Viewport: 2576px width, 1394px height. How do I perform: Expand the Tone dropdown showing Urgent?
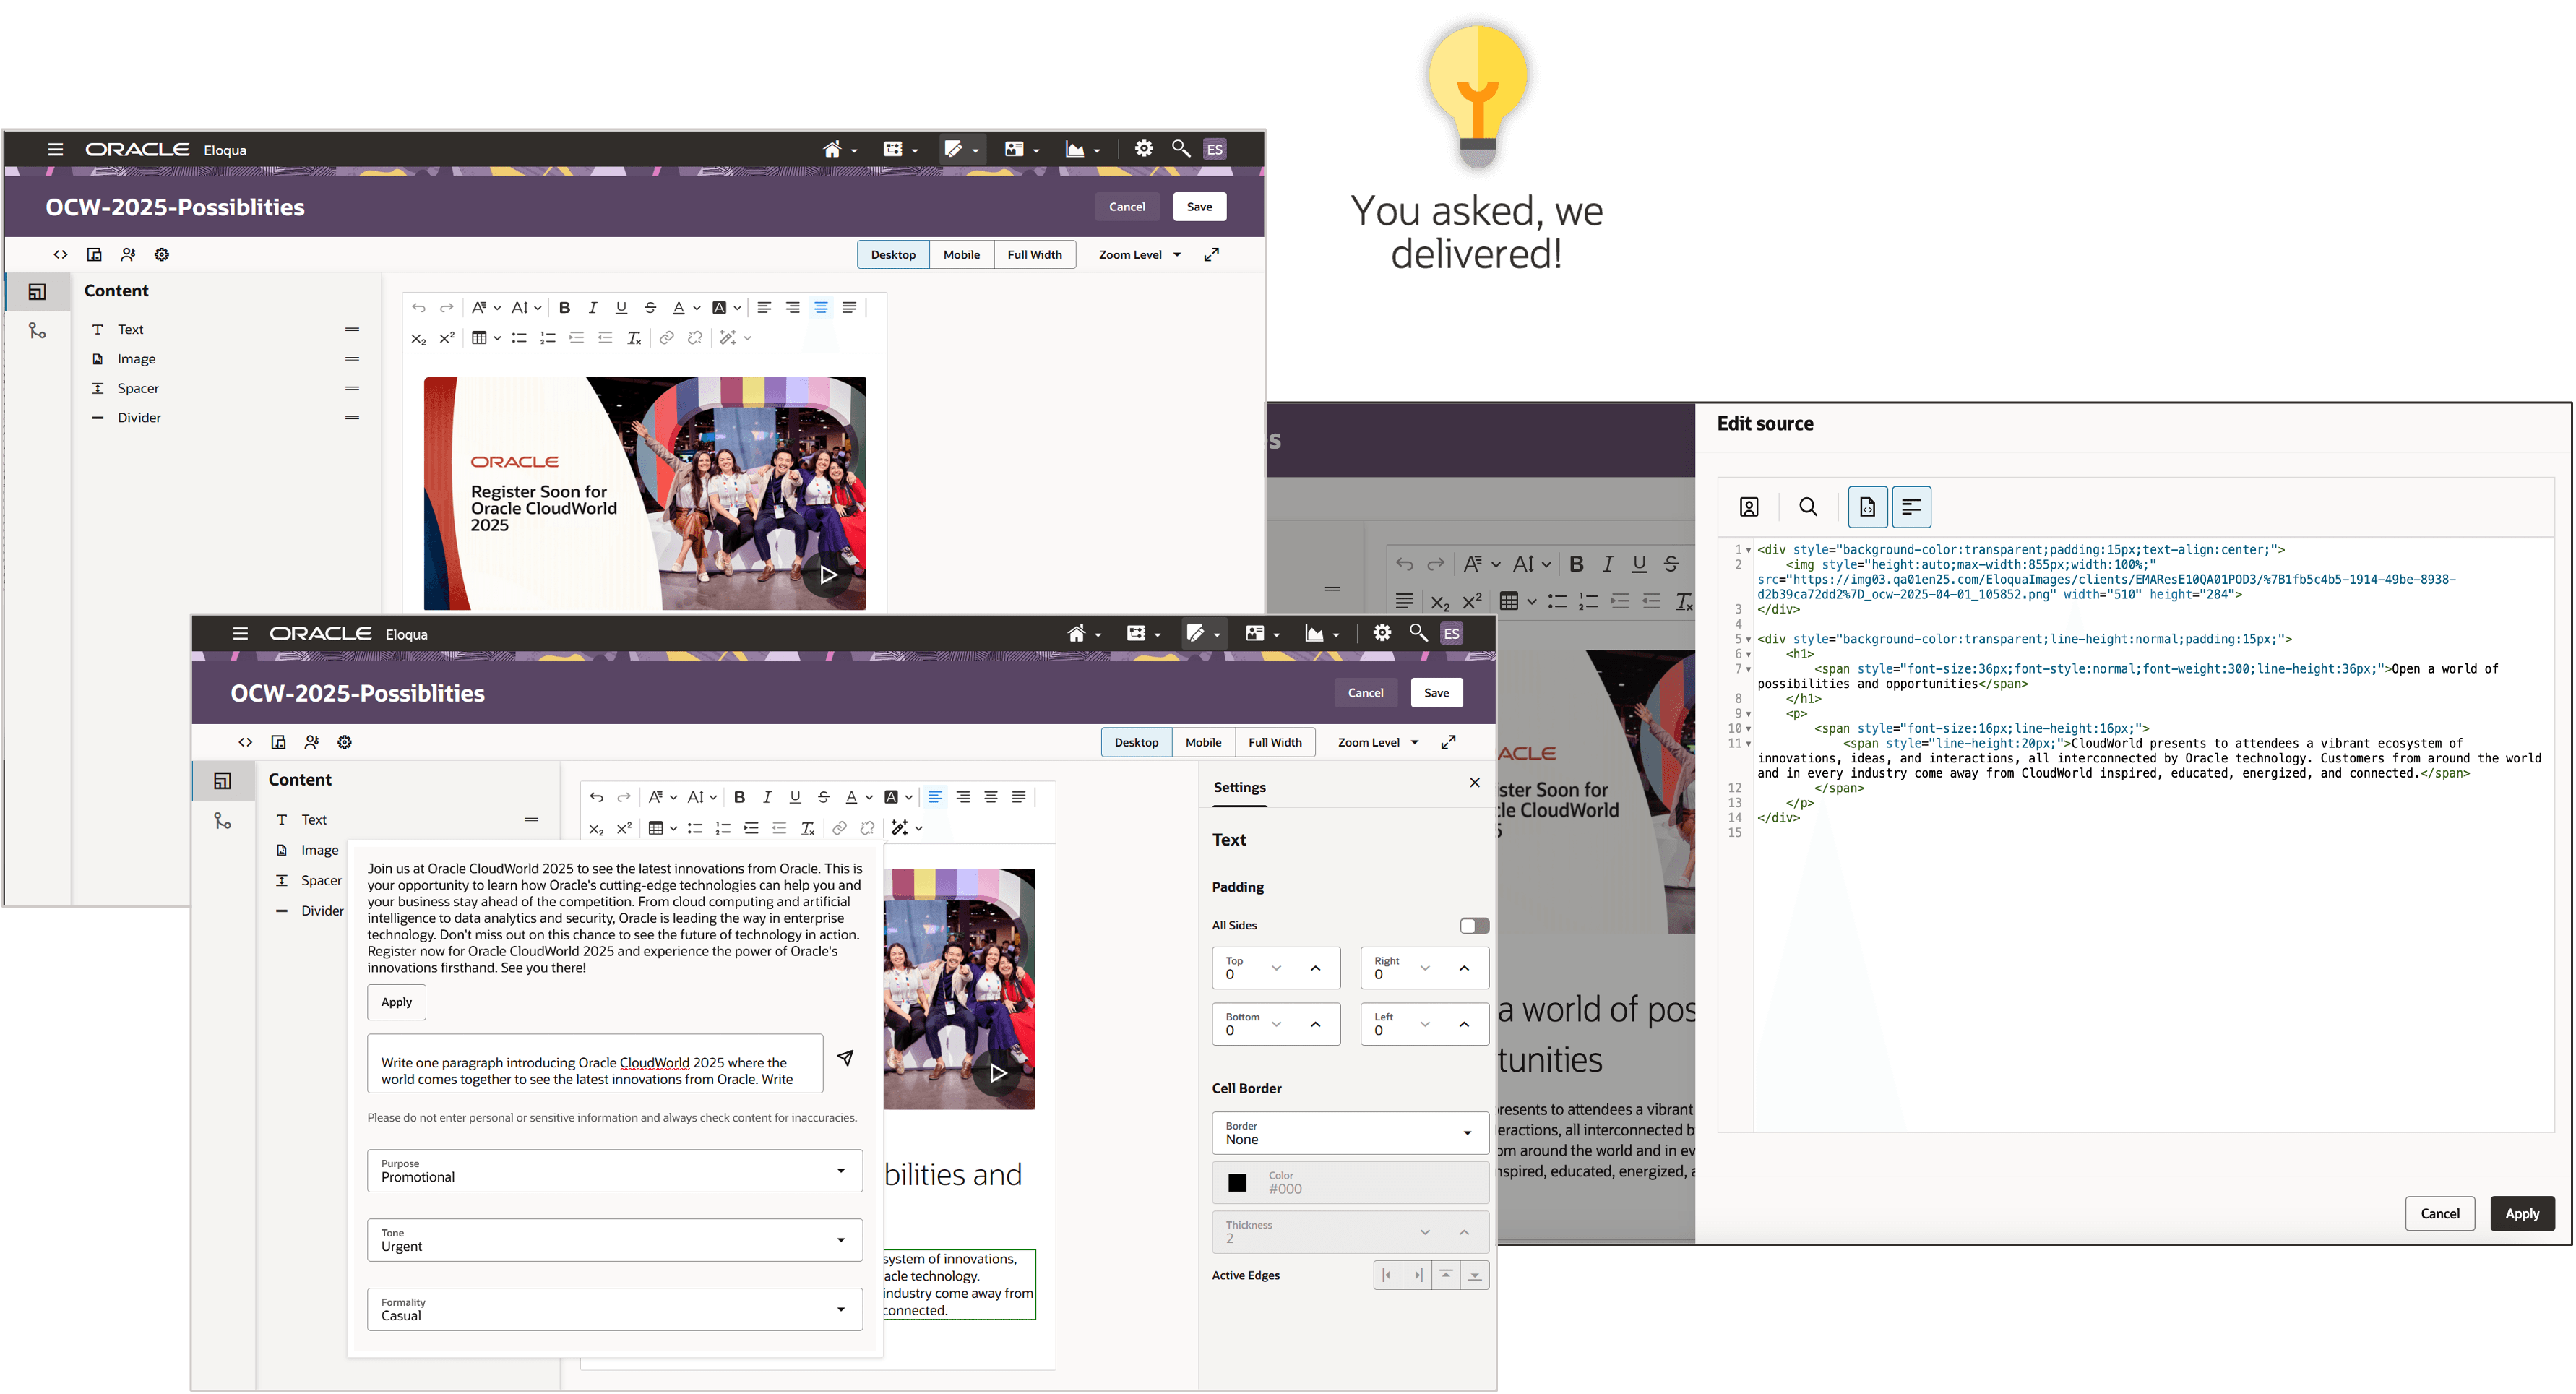(614, 1240)
